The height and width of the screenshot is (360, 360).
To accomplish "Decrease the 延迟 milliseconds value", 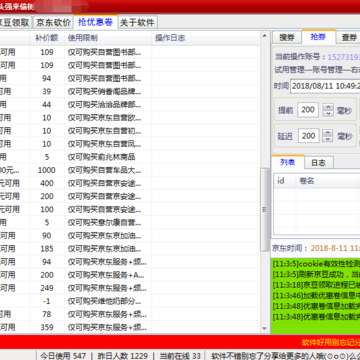I will tap(329, 139).
